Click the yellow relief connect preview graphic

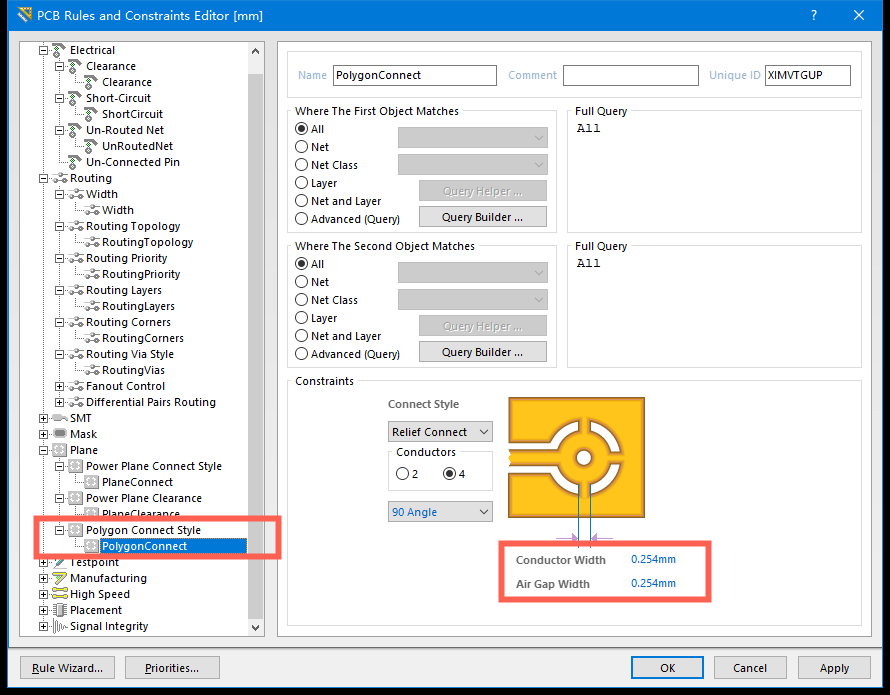[x=576, y=457]
